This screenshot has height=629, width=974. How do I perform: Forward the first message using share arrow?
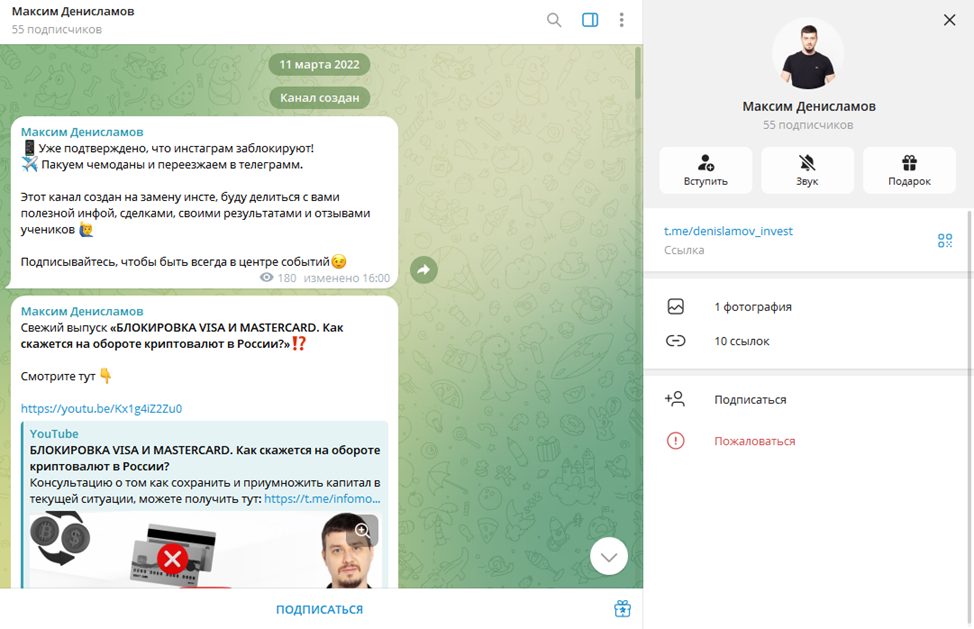click(x=424, y=270)
